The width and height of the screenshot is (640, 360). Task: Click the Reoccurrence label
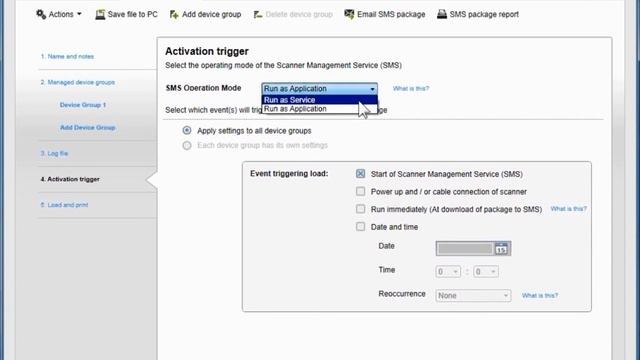click(x=402, y=294)
